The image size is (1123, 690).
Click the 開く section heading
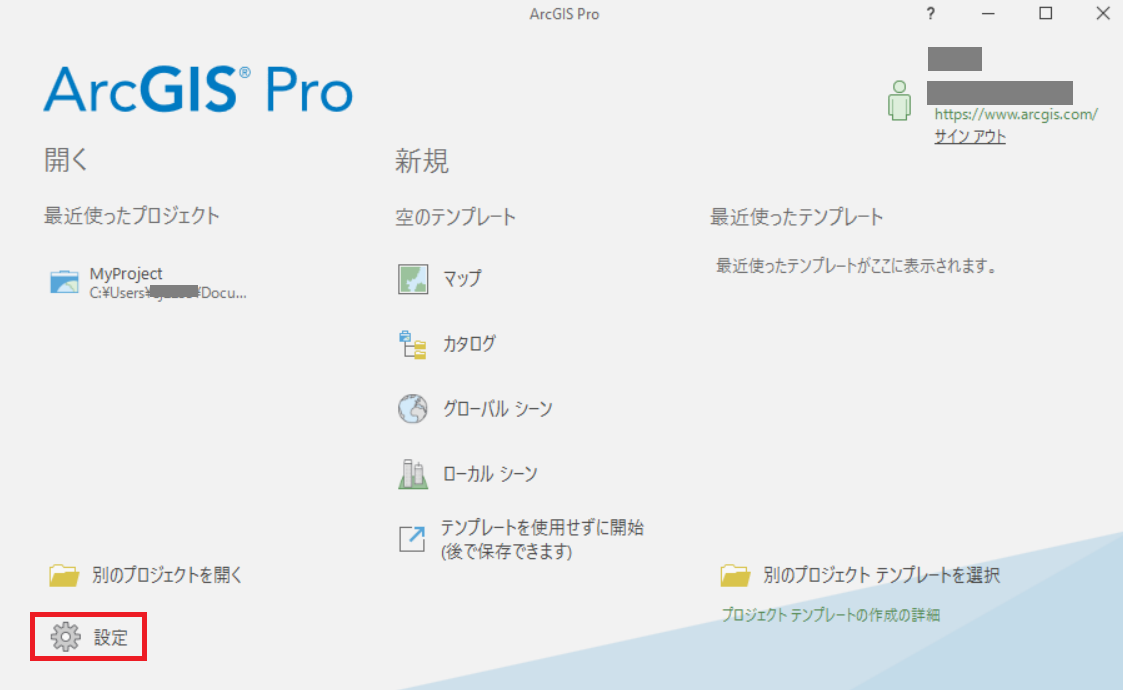tap(65, 160)
